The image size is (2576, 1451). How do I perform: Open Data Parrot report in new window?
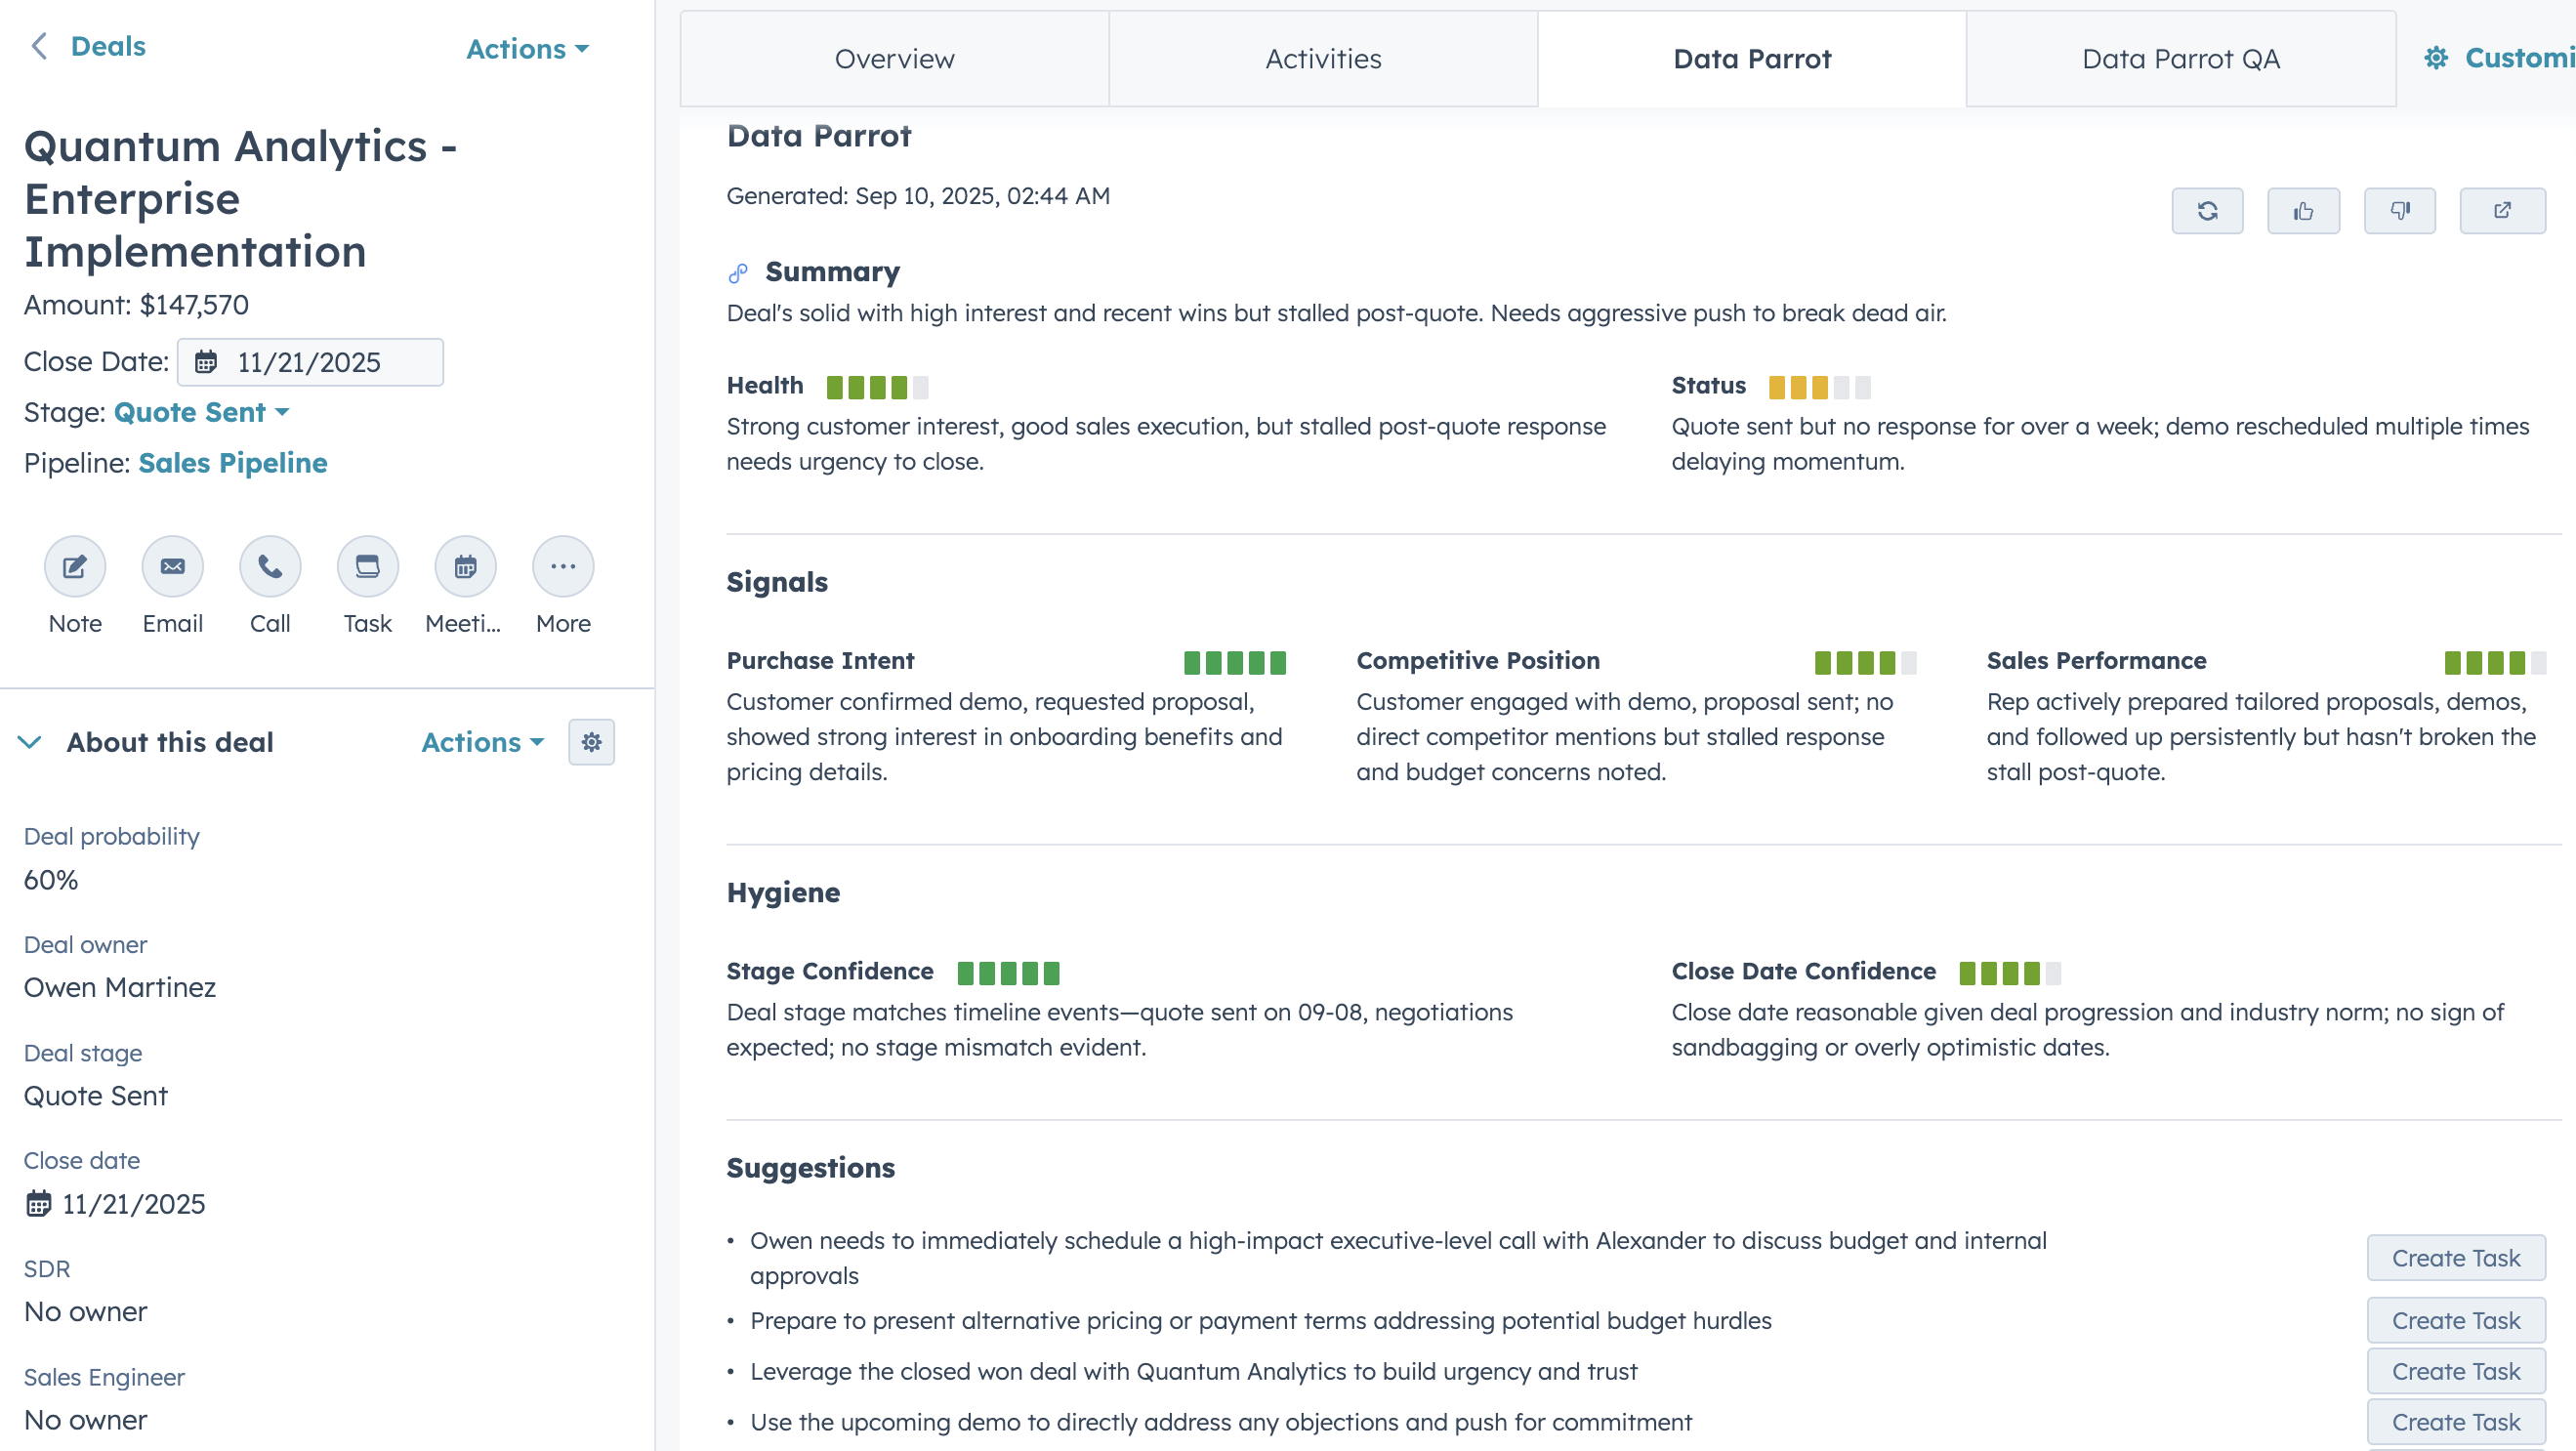(x=2503, y=211)
